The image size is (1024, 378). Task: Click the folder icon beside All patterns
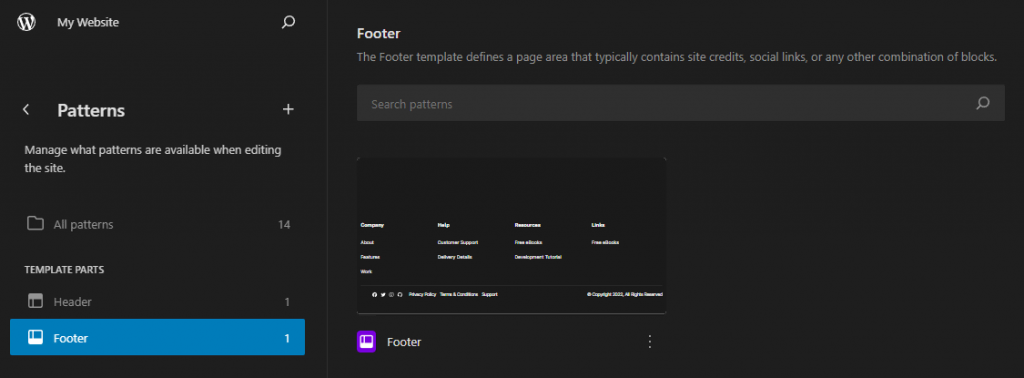pos(35,224)
